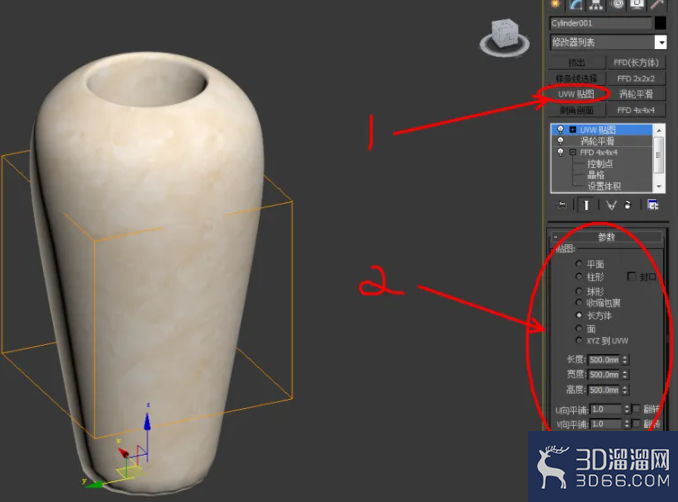
Task: Click the green Y axis gizmo arrow
Action: pyautogui.click(x=93, y=485)
